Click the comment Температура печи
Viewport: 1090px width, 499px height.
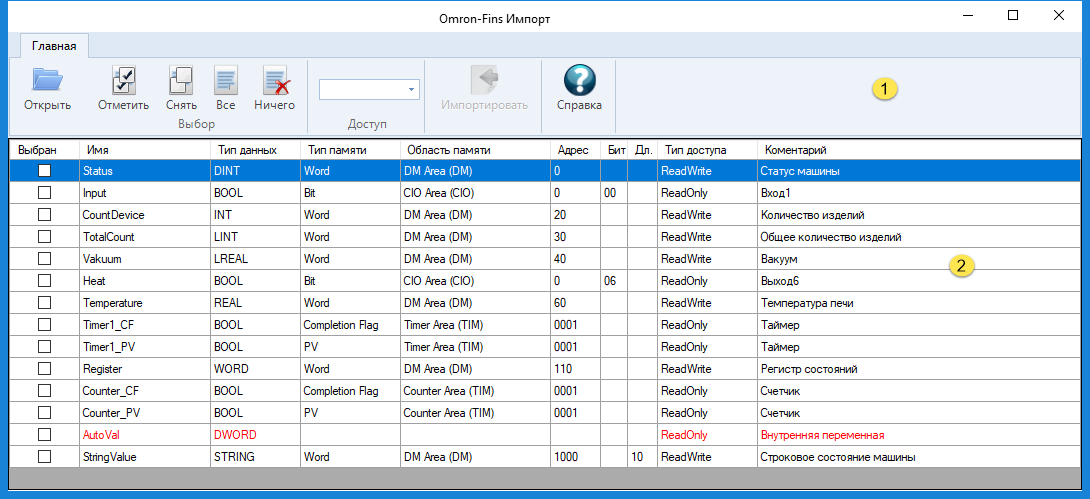coord(919,303)
